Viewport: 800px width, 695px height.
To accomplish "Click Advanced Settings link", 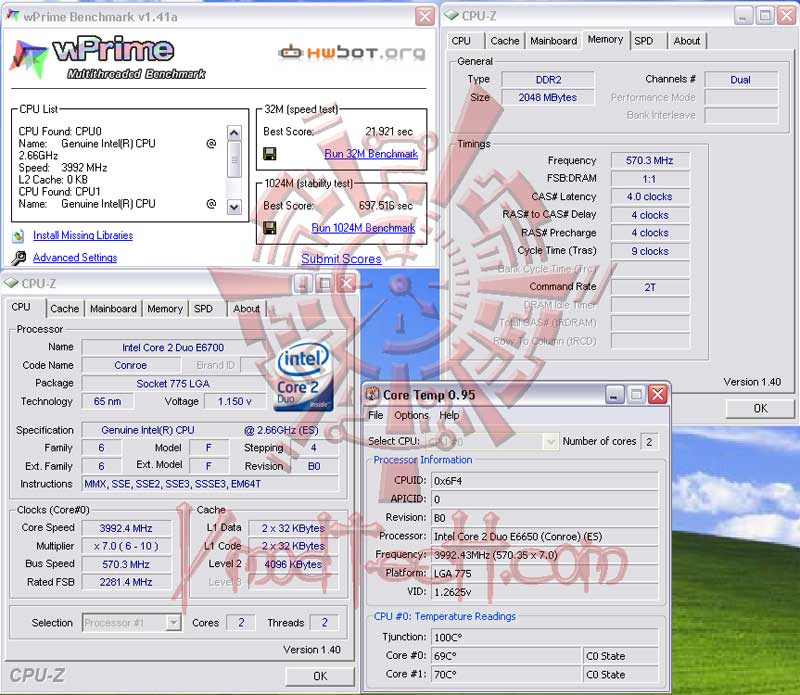I will [75, 258].
